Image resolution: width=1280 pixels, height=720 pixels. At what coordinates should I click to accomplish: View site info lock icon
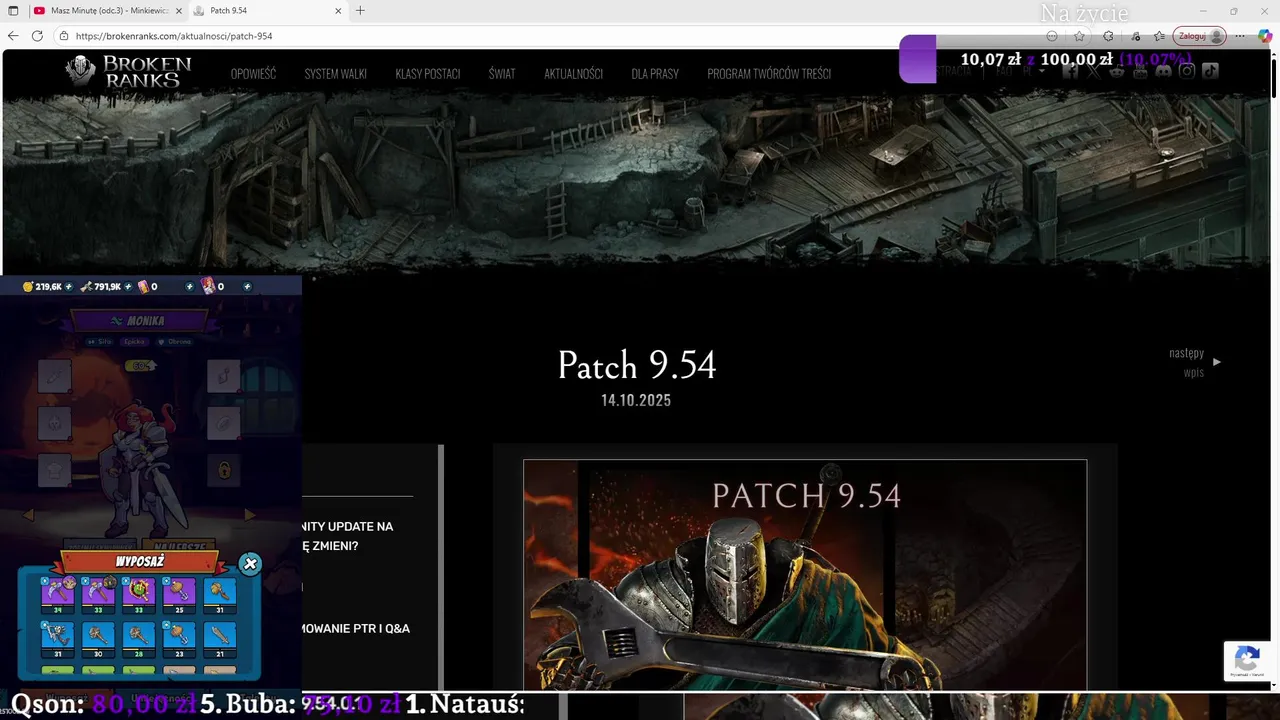coord(64,36)
